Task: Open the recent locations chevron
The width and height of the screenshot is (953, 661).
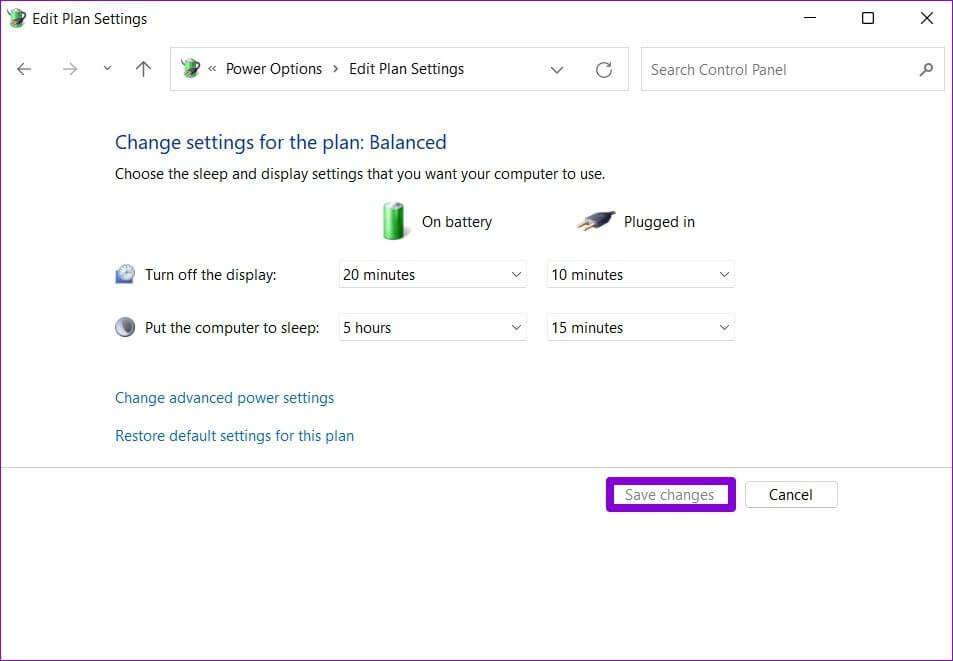Action: tap(107, 69)
